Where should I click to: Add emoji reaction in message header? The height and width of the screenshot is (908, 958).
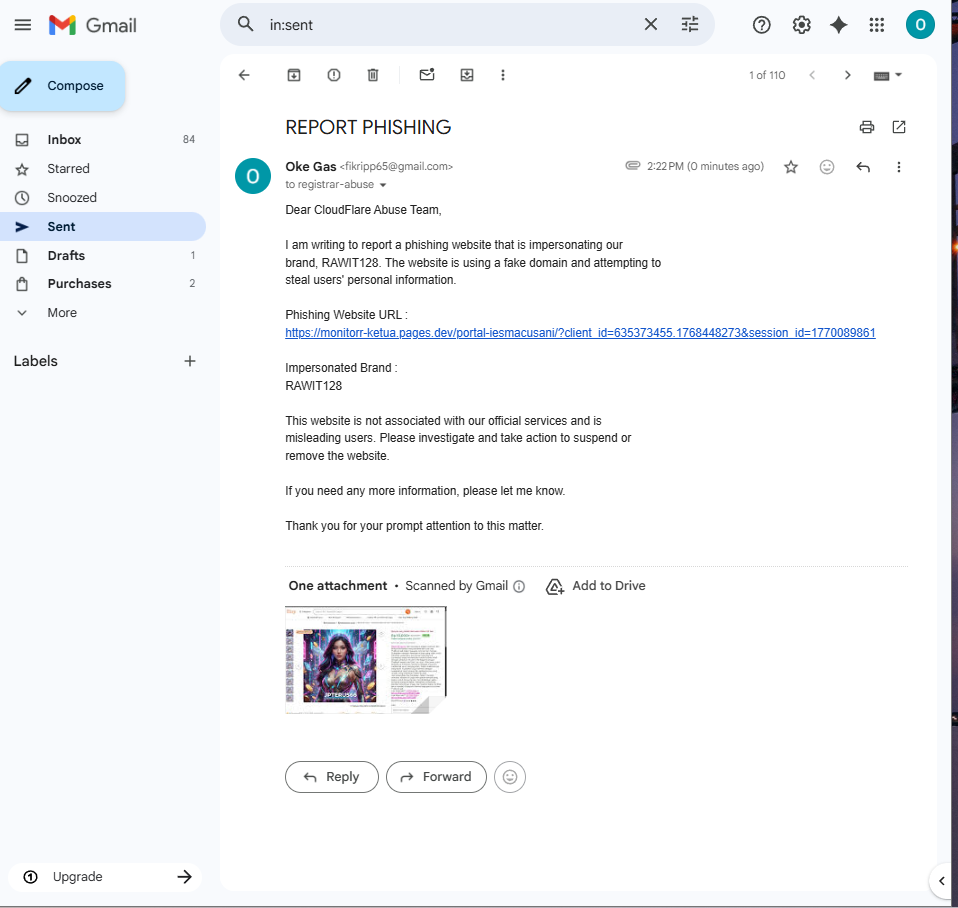tap(827, 167)
